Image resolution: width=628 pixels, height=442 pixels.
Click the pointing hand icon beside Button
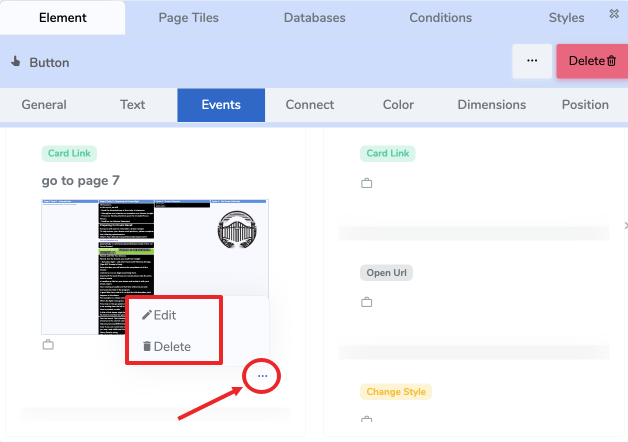click(15, 61)
